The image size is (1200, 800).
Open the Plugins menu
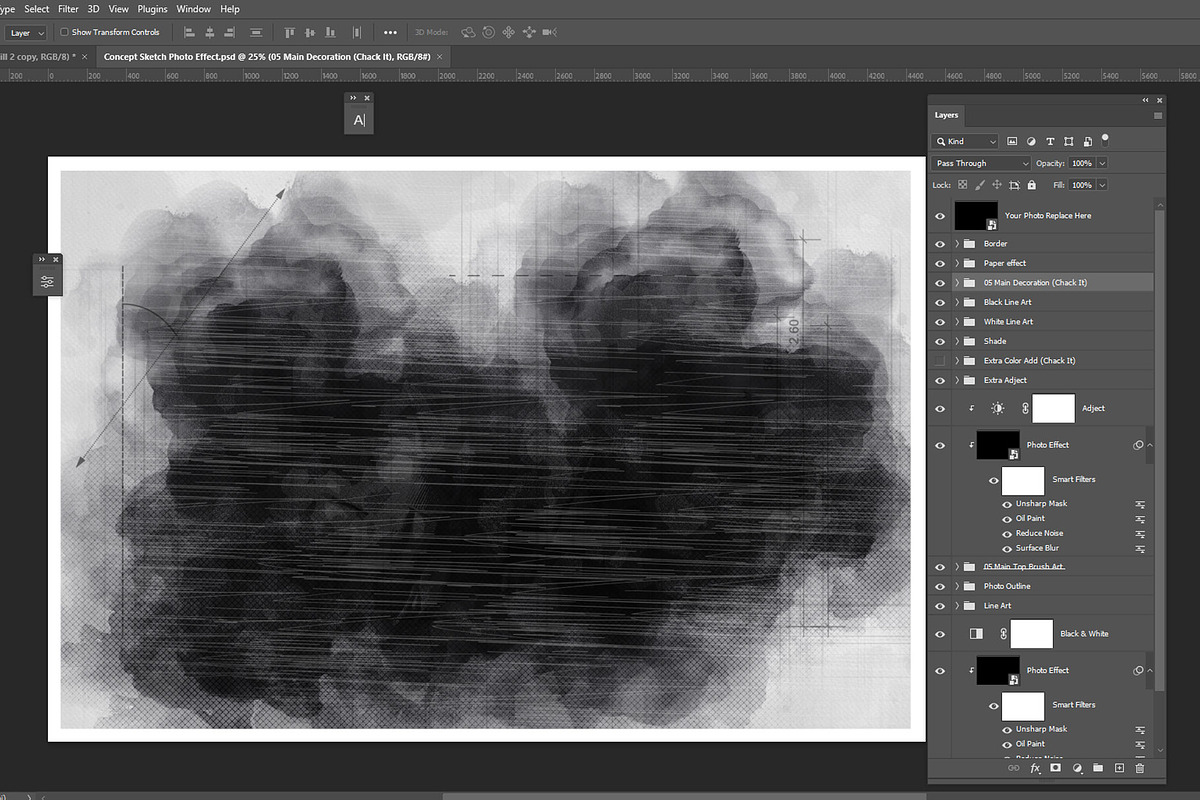click(153, 9)
